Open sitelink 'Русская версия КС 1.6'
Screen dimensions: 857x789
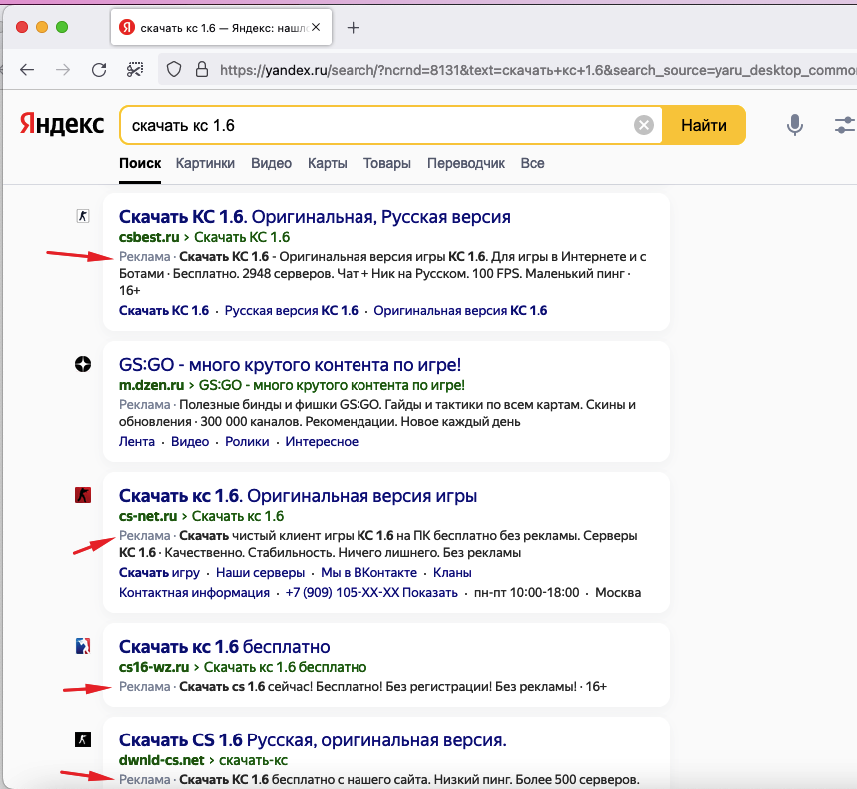click(x=291, y=310)
